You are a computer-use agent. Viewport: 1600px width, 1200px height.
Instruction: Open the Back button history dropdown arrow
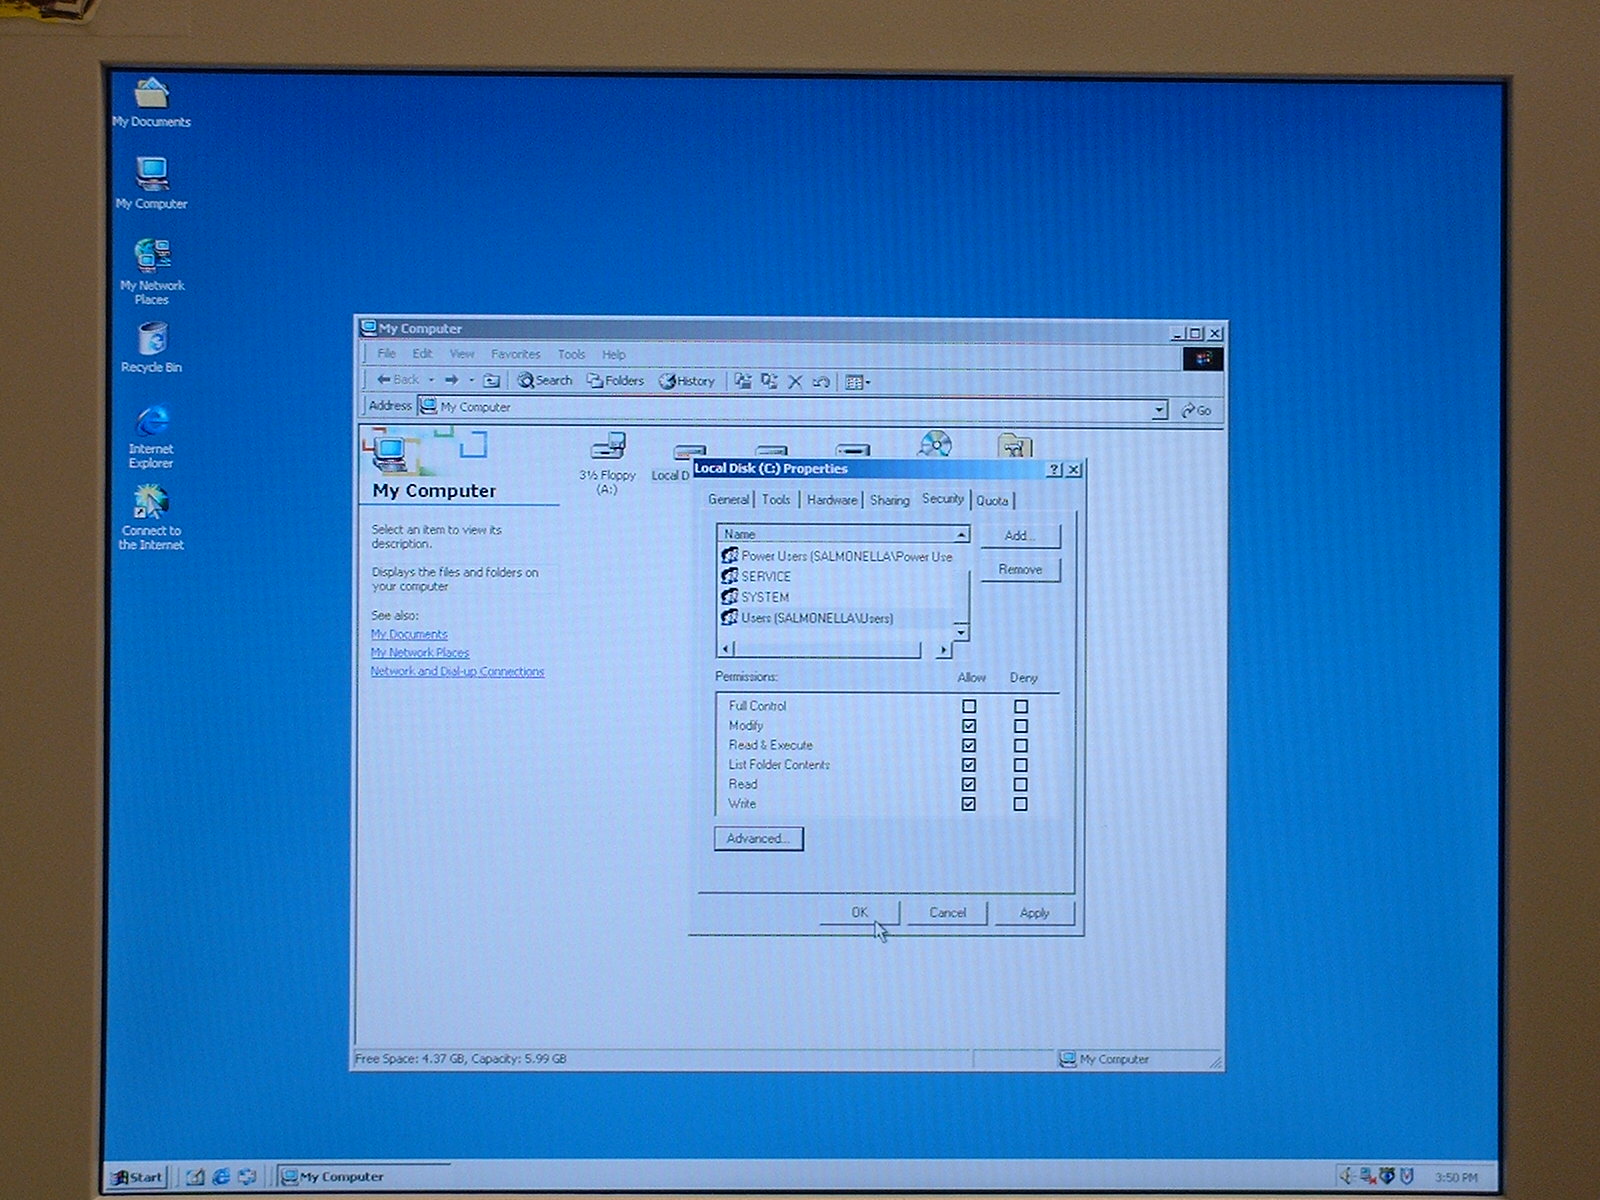coord(431,381)
